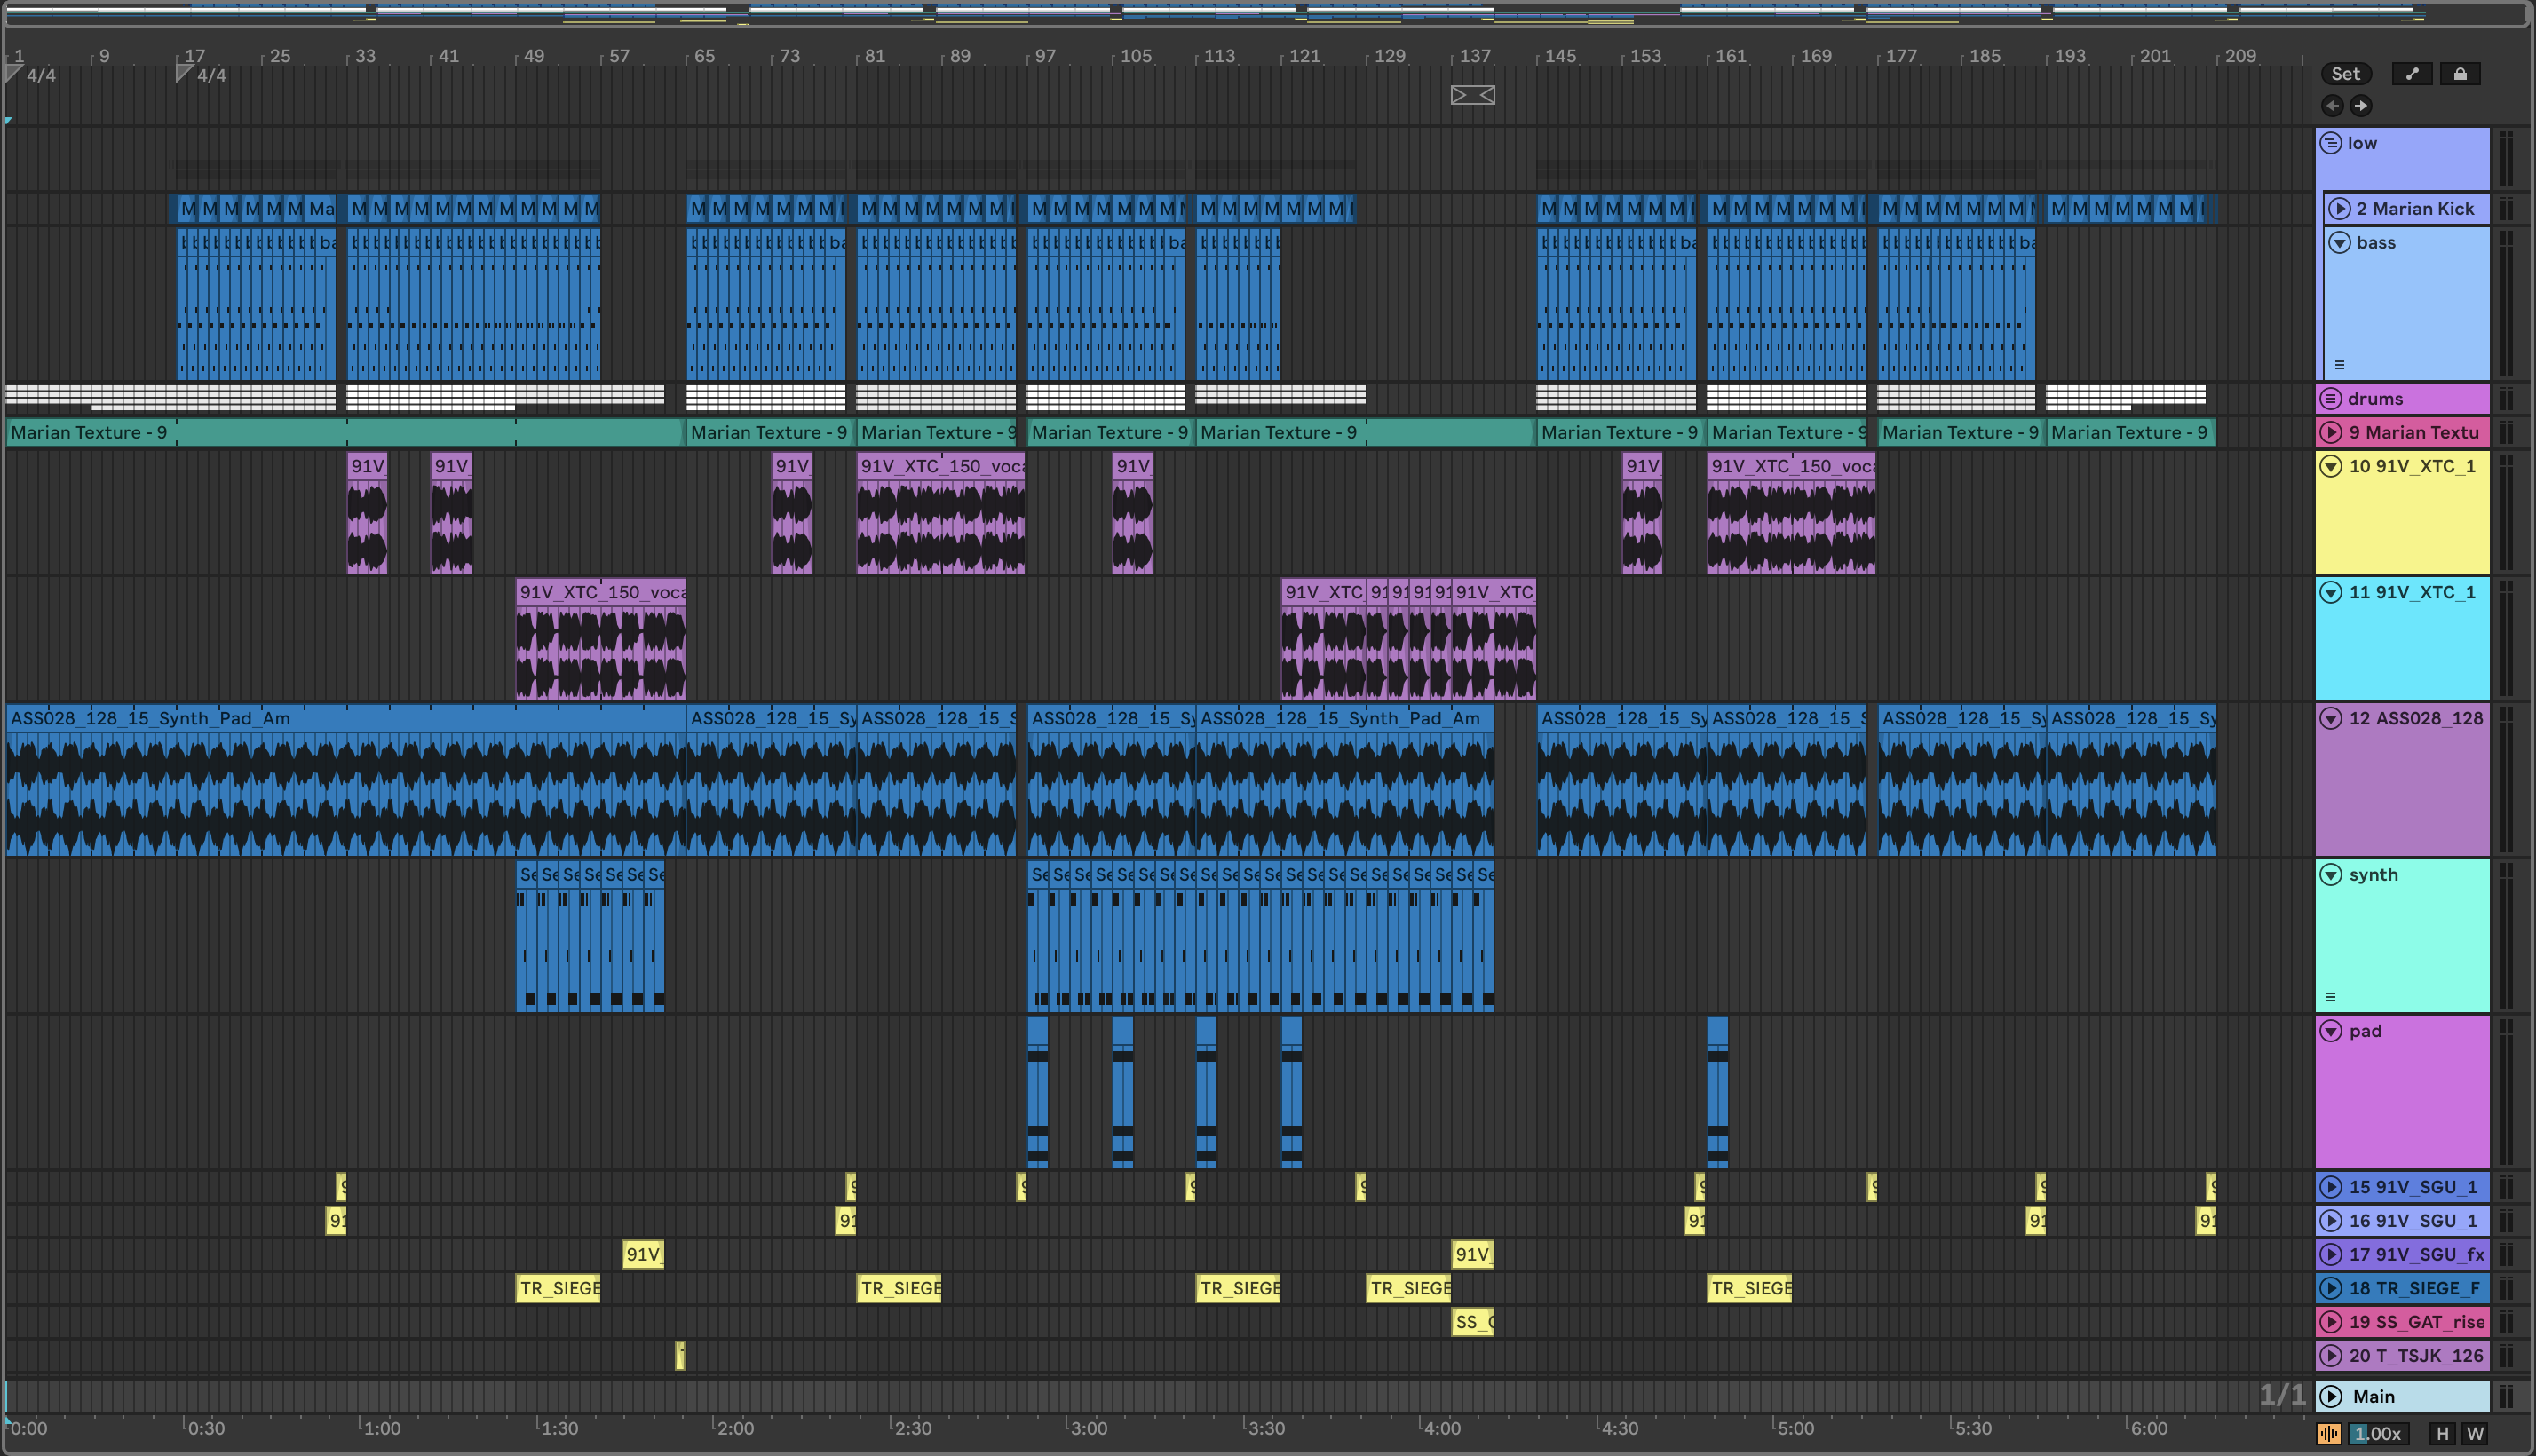Screen dimensions: 2536x1456
Task: Unfold the 2 Marian Kick track
Action: (2339, 209)
